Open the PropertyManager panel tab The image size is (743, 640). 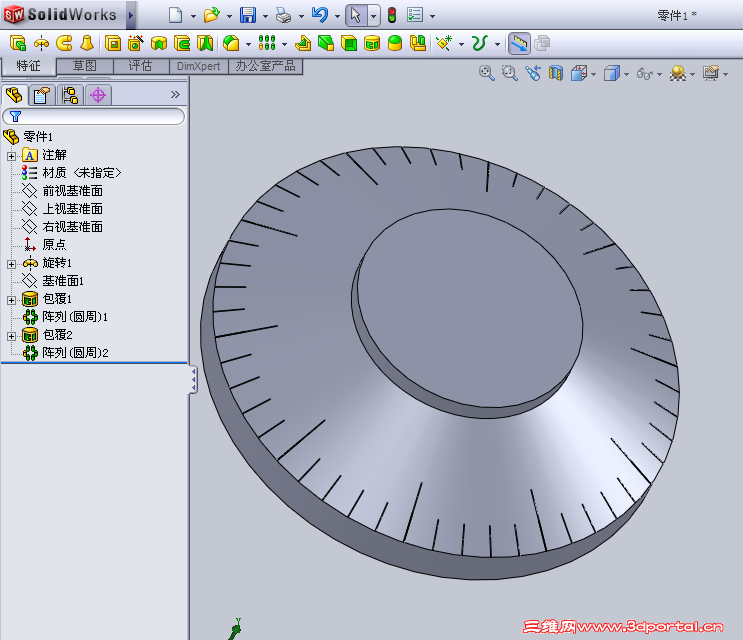[x=42, y=95]
